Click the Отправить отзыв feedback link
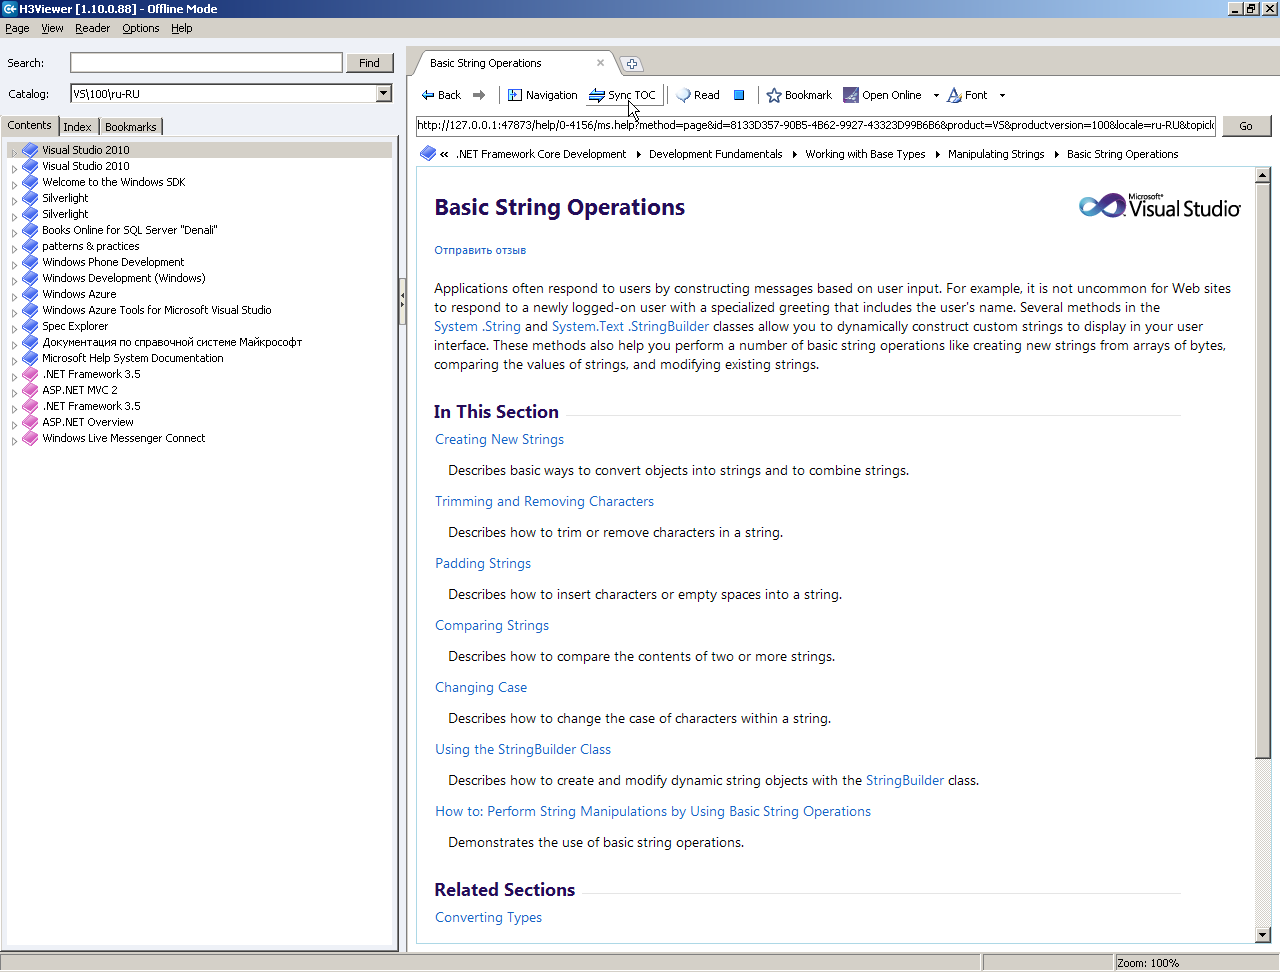 [480, 250]
